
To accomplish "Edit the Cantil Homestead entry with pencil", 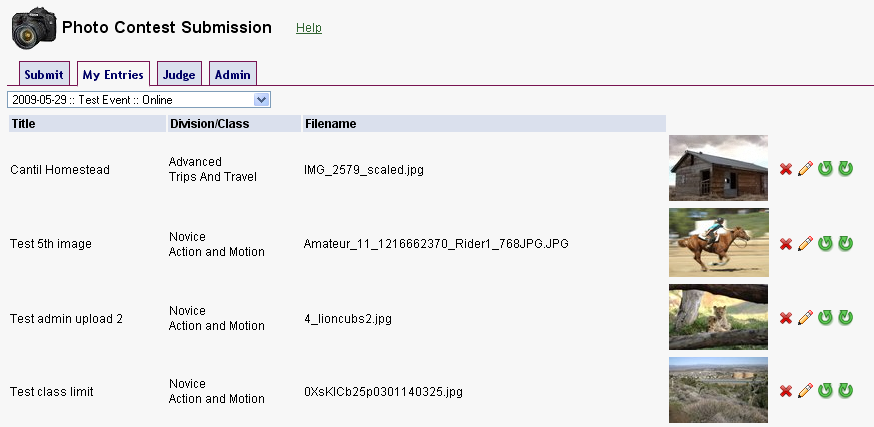I will point(805,169).
